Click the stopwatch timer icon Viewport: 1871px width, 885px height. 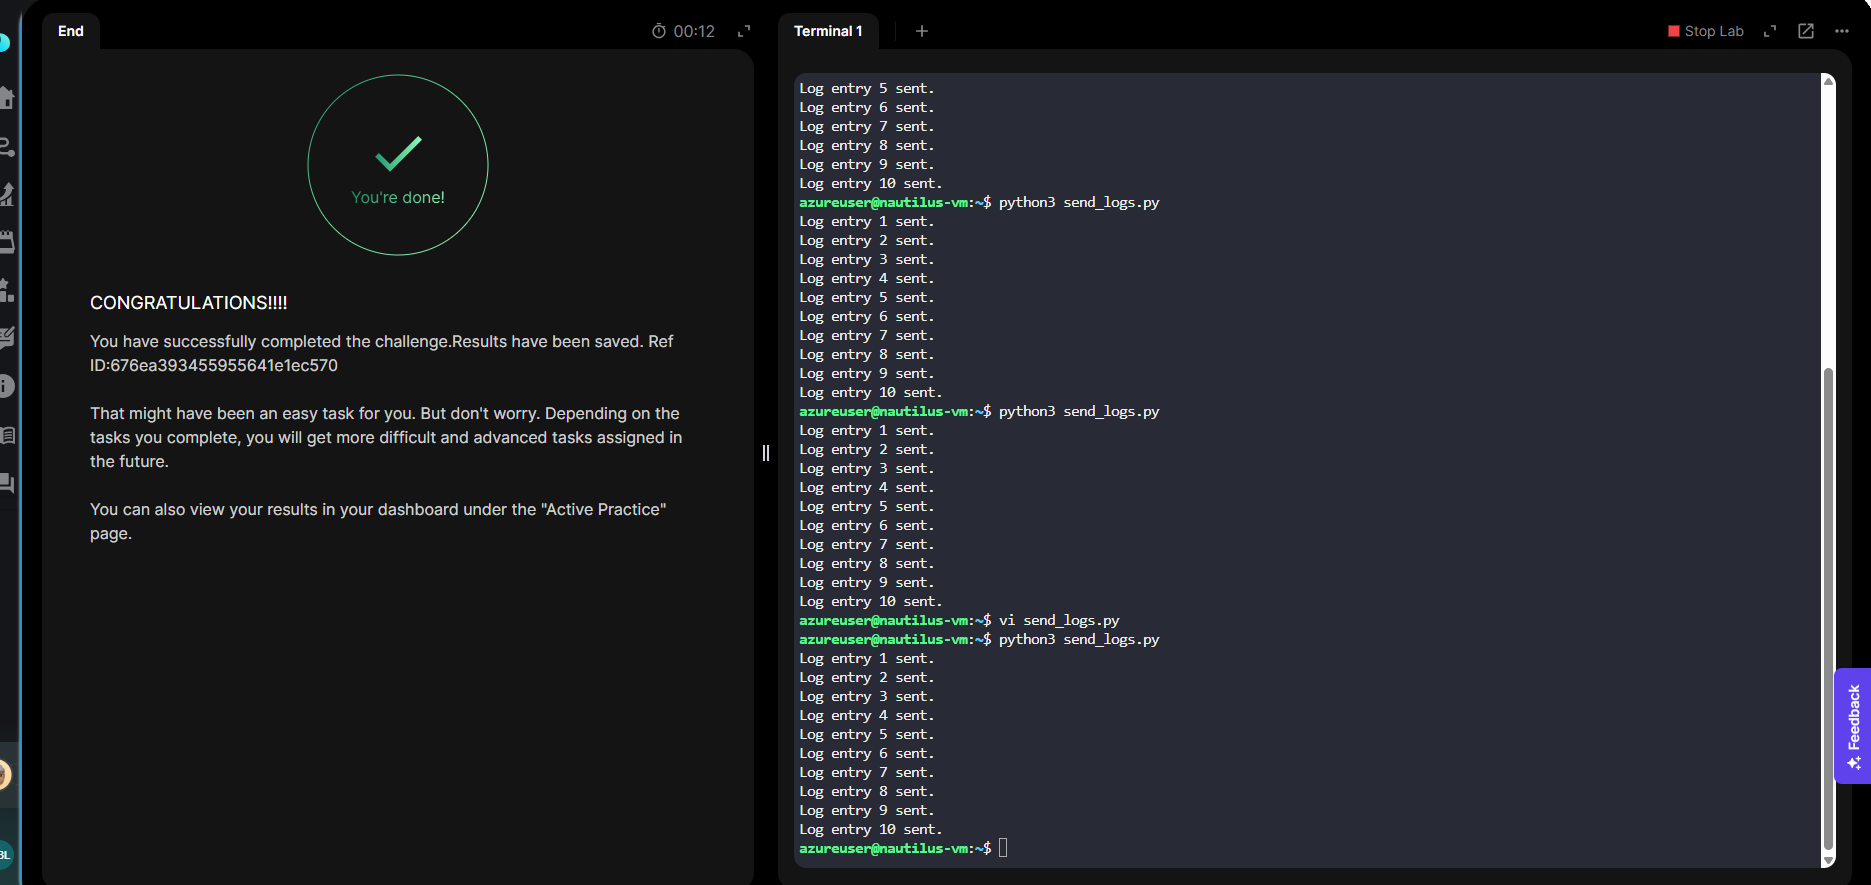tap(659, 31)
